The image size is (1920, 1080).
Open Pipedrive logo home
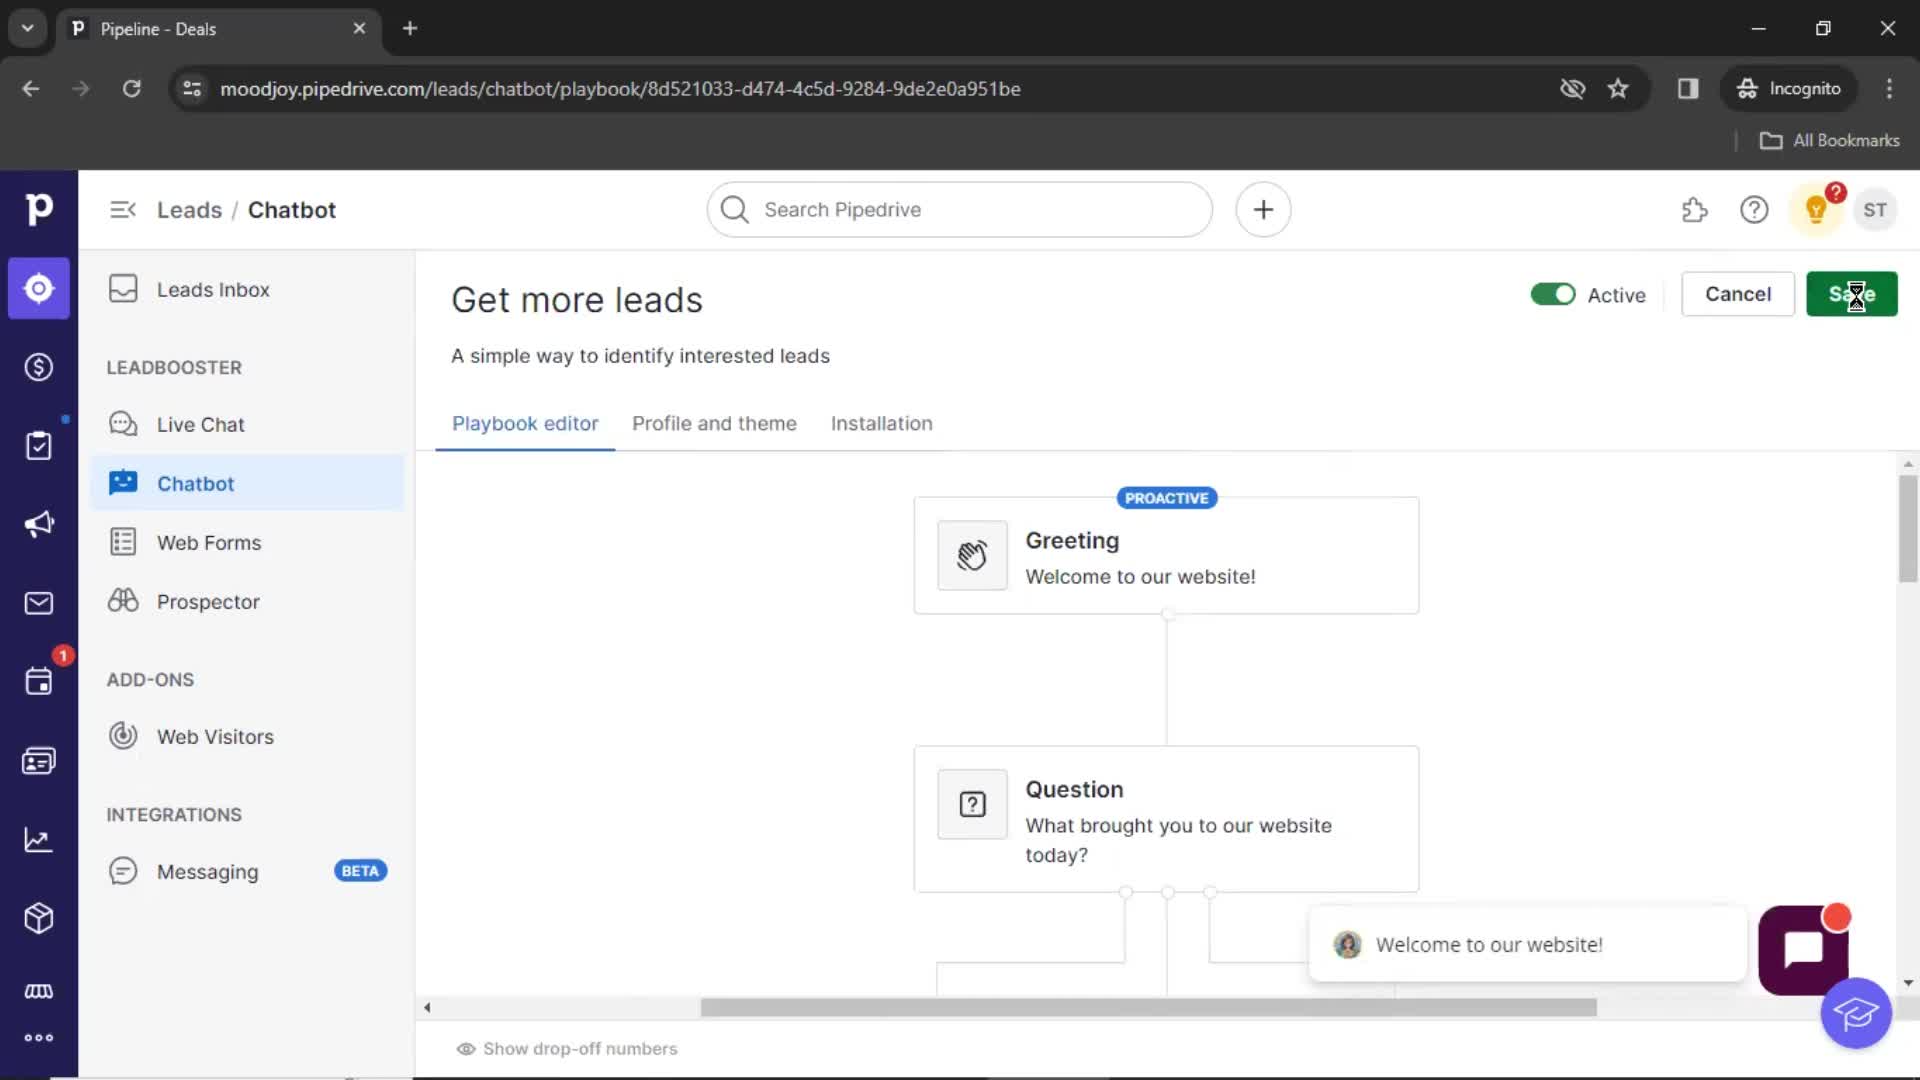[x=38, y=209]
